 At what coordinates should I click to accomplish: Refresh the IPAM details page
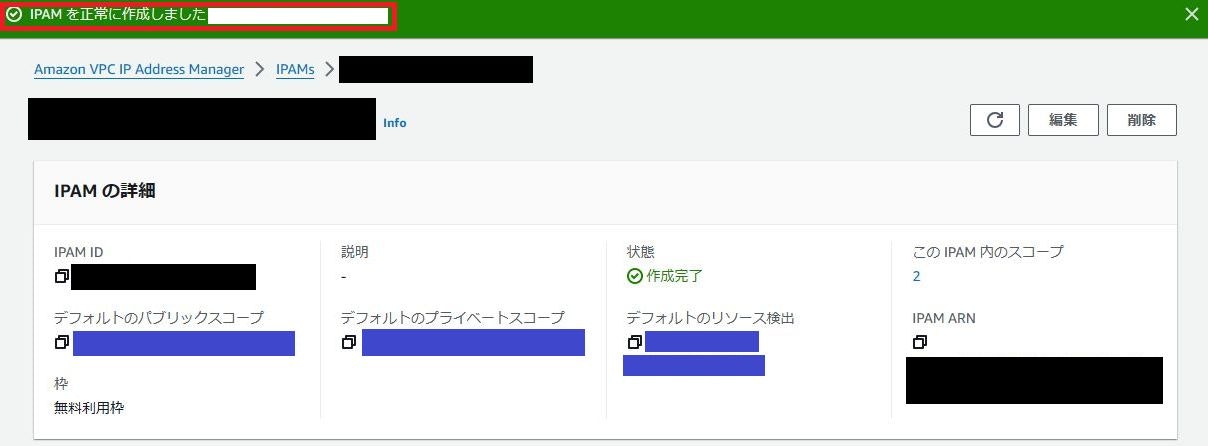coord(995,120)
